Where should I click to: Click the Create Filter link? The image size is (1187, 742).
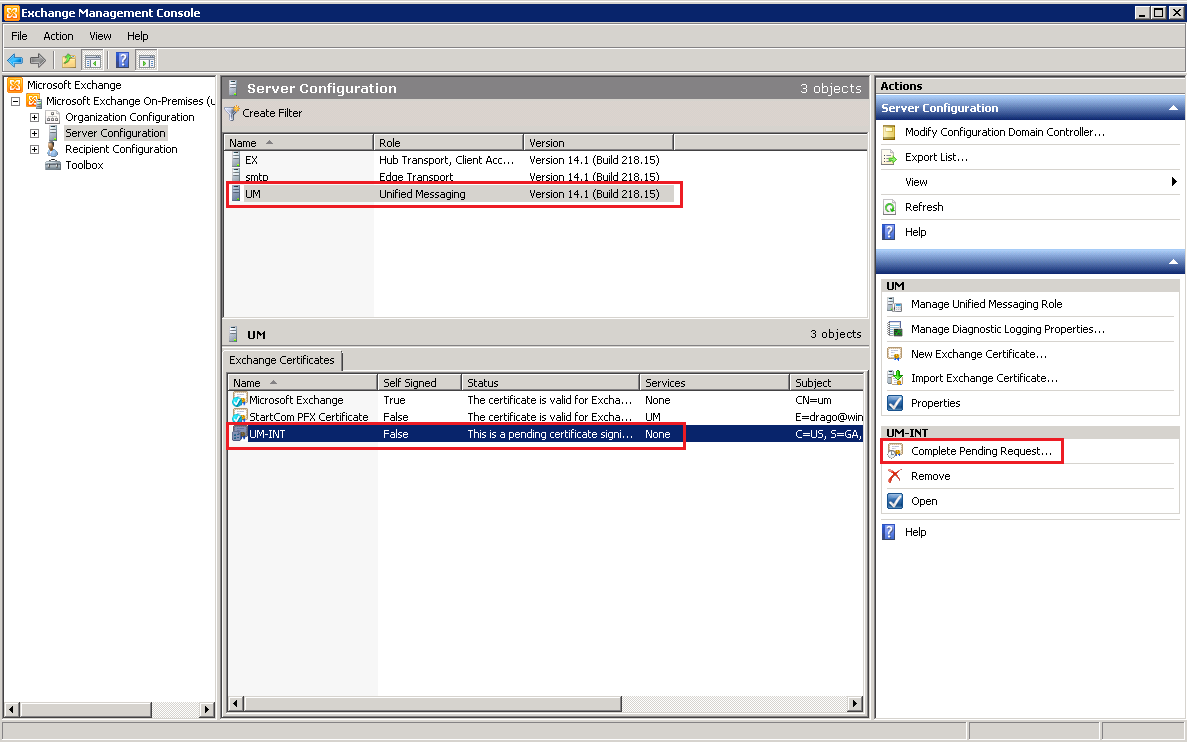click(272, 114)
